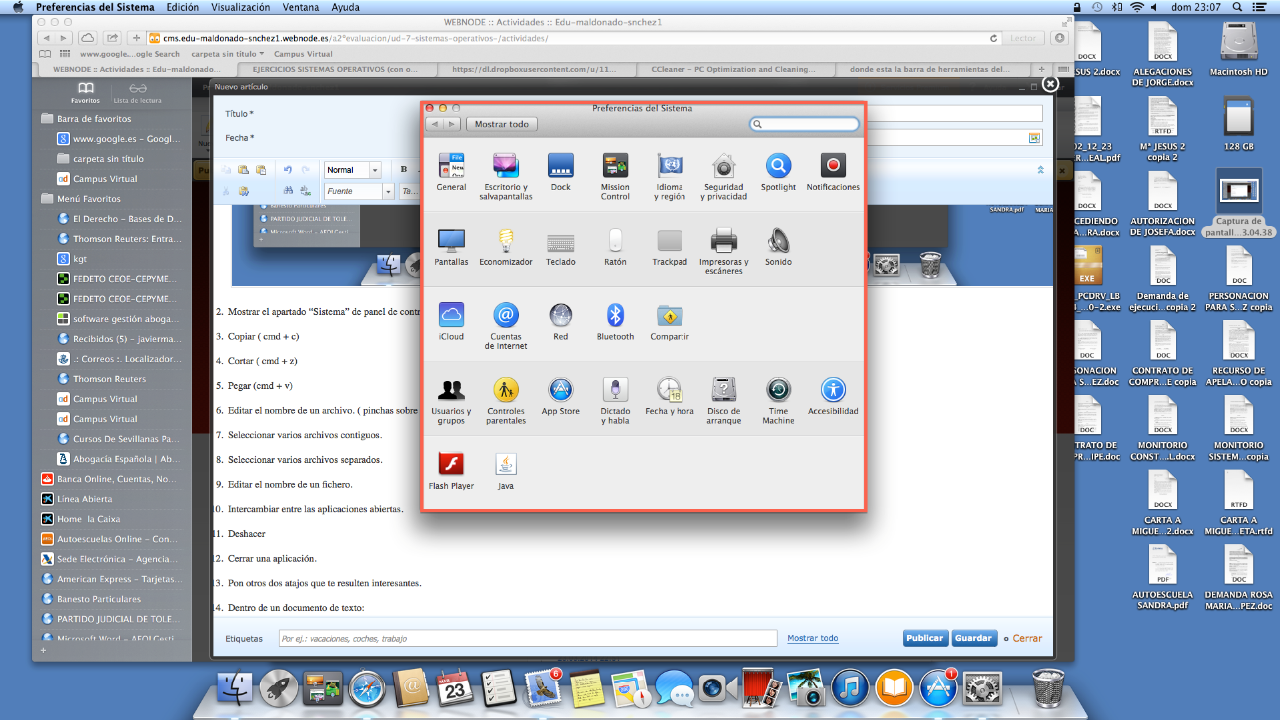Image resolution: width=1280 pixels, height=720 pixels.
Task: Open the Visualización menu
Action: click(x=241, y=7)
